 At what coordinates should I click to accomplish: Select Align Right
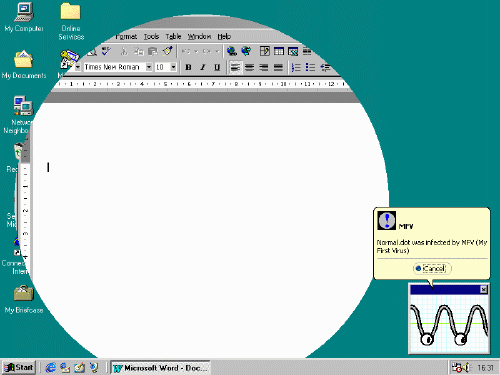coord(264,67)
